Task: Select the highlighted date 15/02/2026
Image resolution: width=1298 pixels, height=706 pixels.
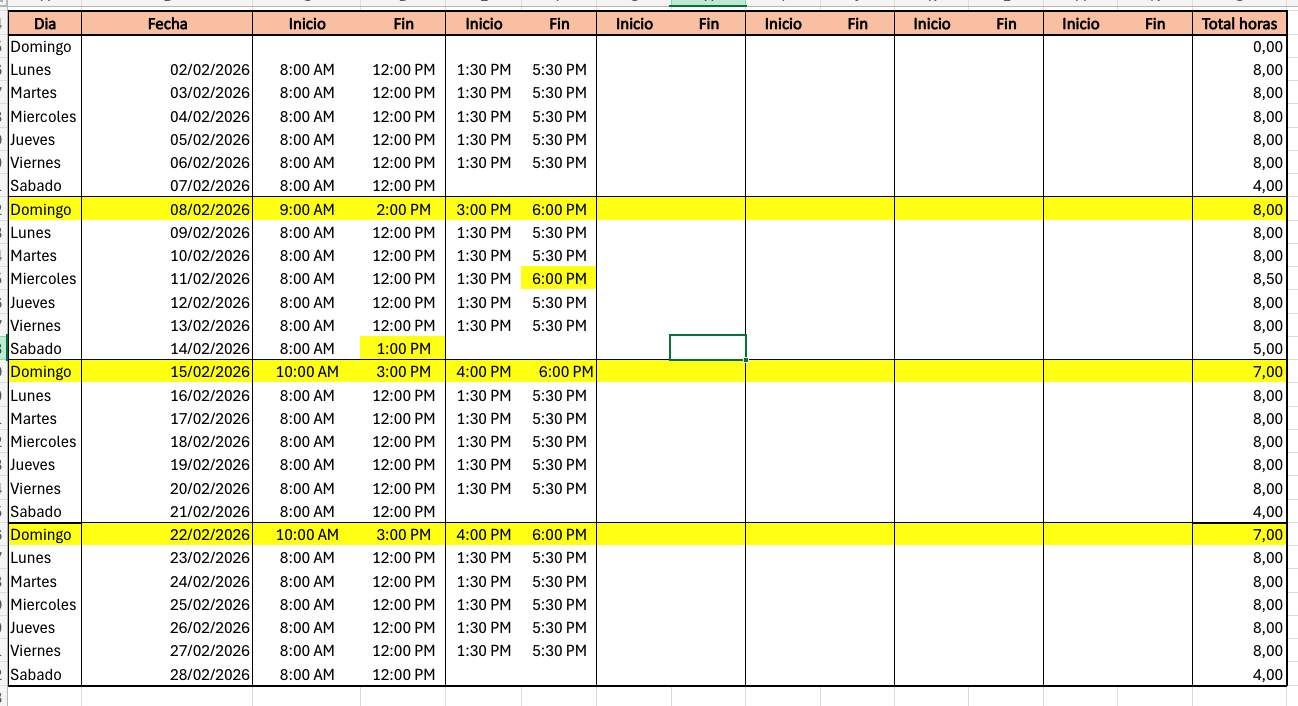Action: (x=167, y=372)
